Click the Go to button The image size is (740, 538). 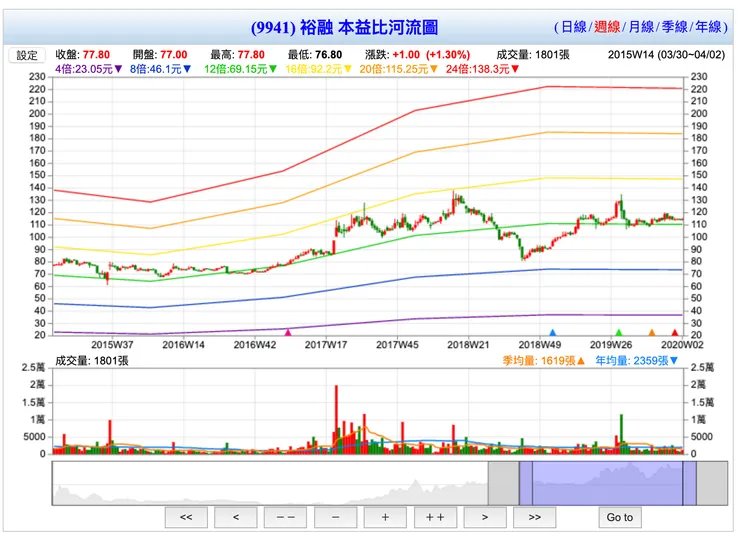click(620, 517)
